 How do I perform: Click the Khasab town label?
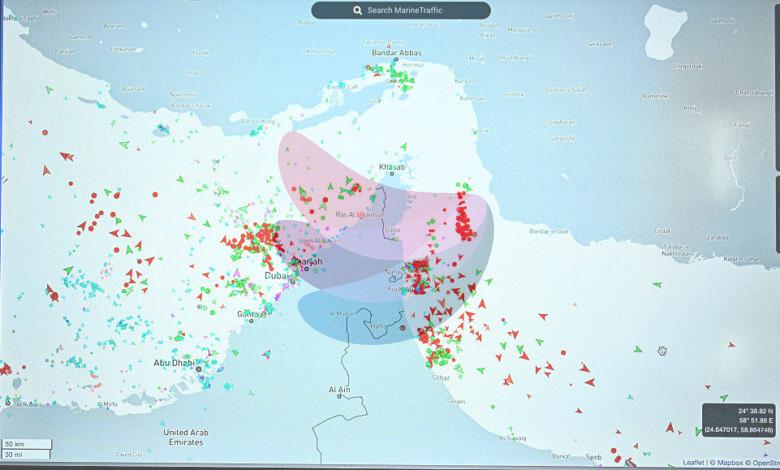click(x=391, y=167)
